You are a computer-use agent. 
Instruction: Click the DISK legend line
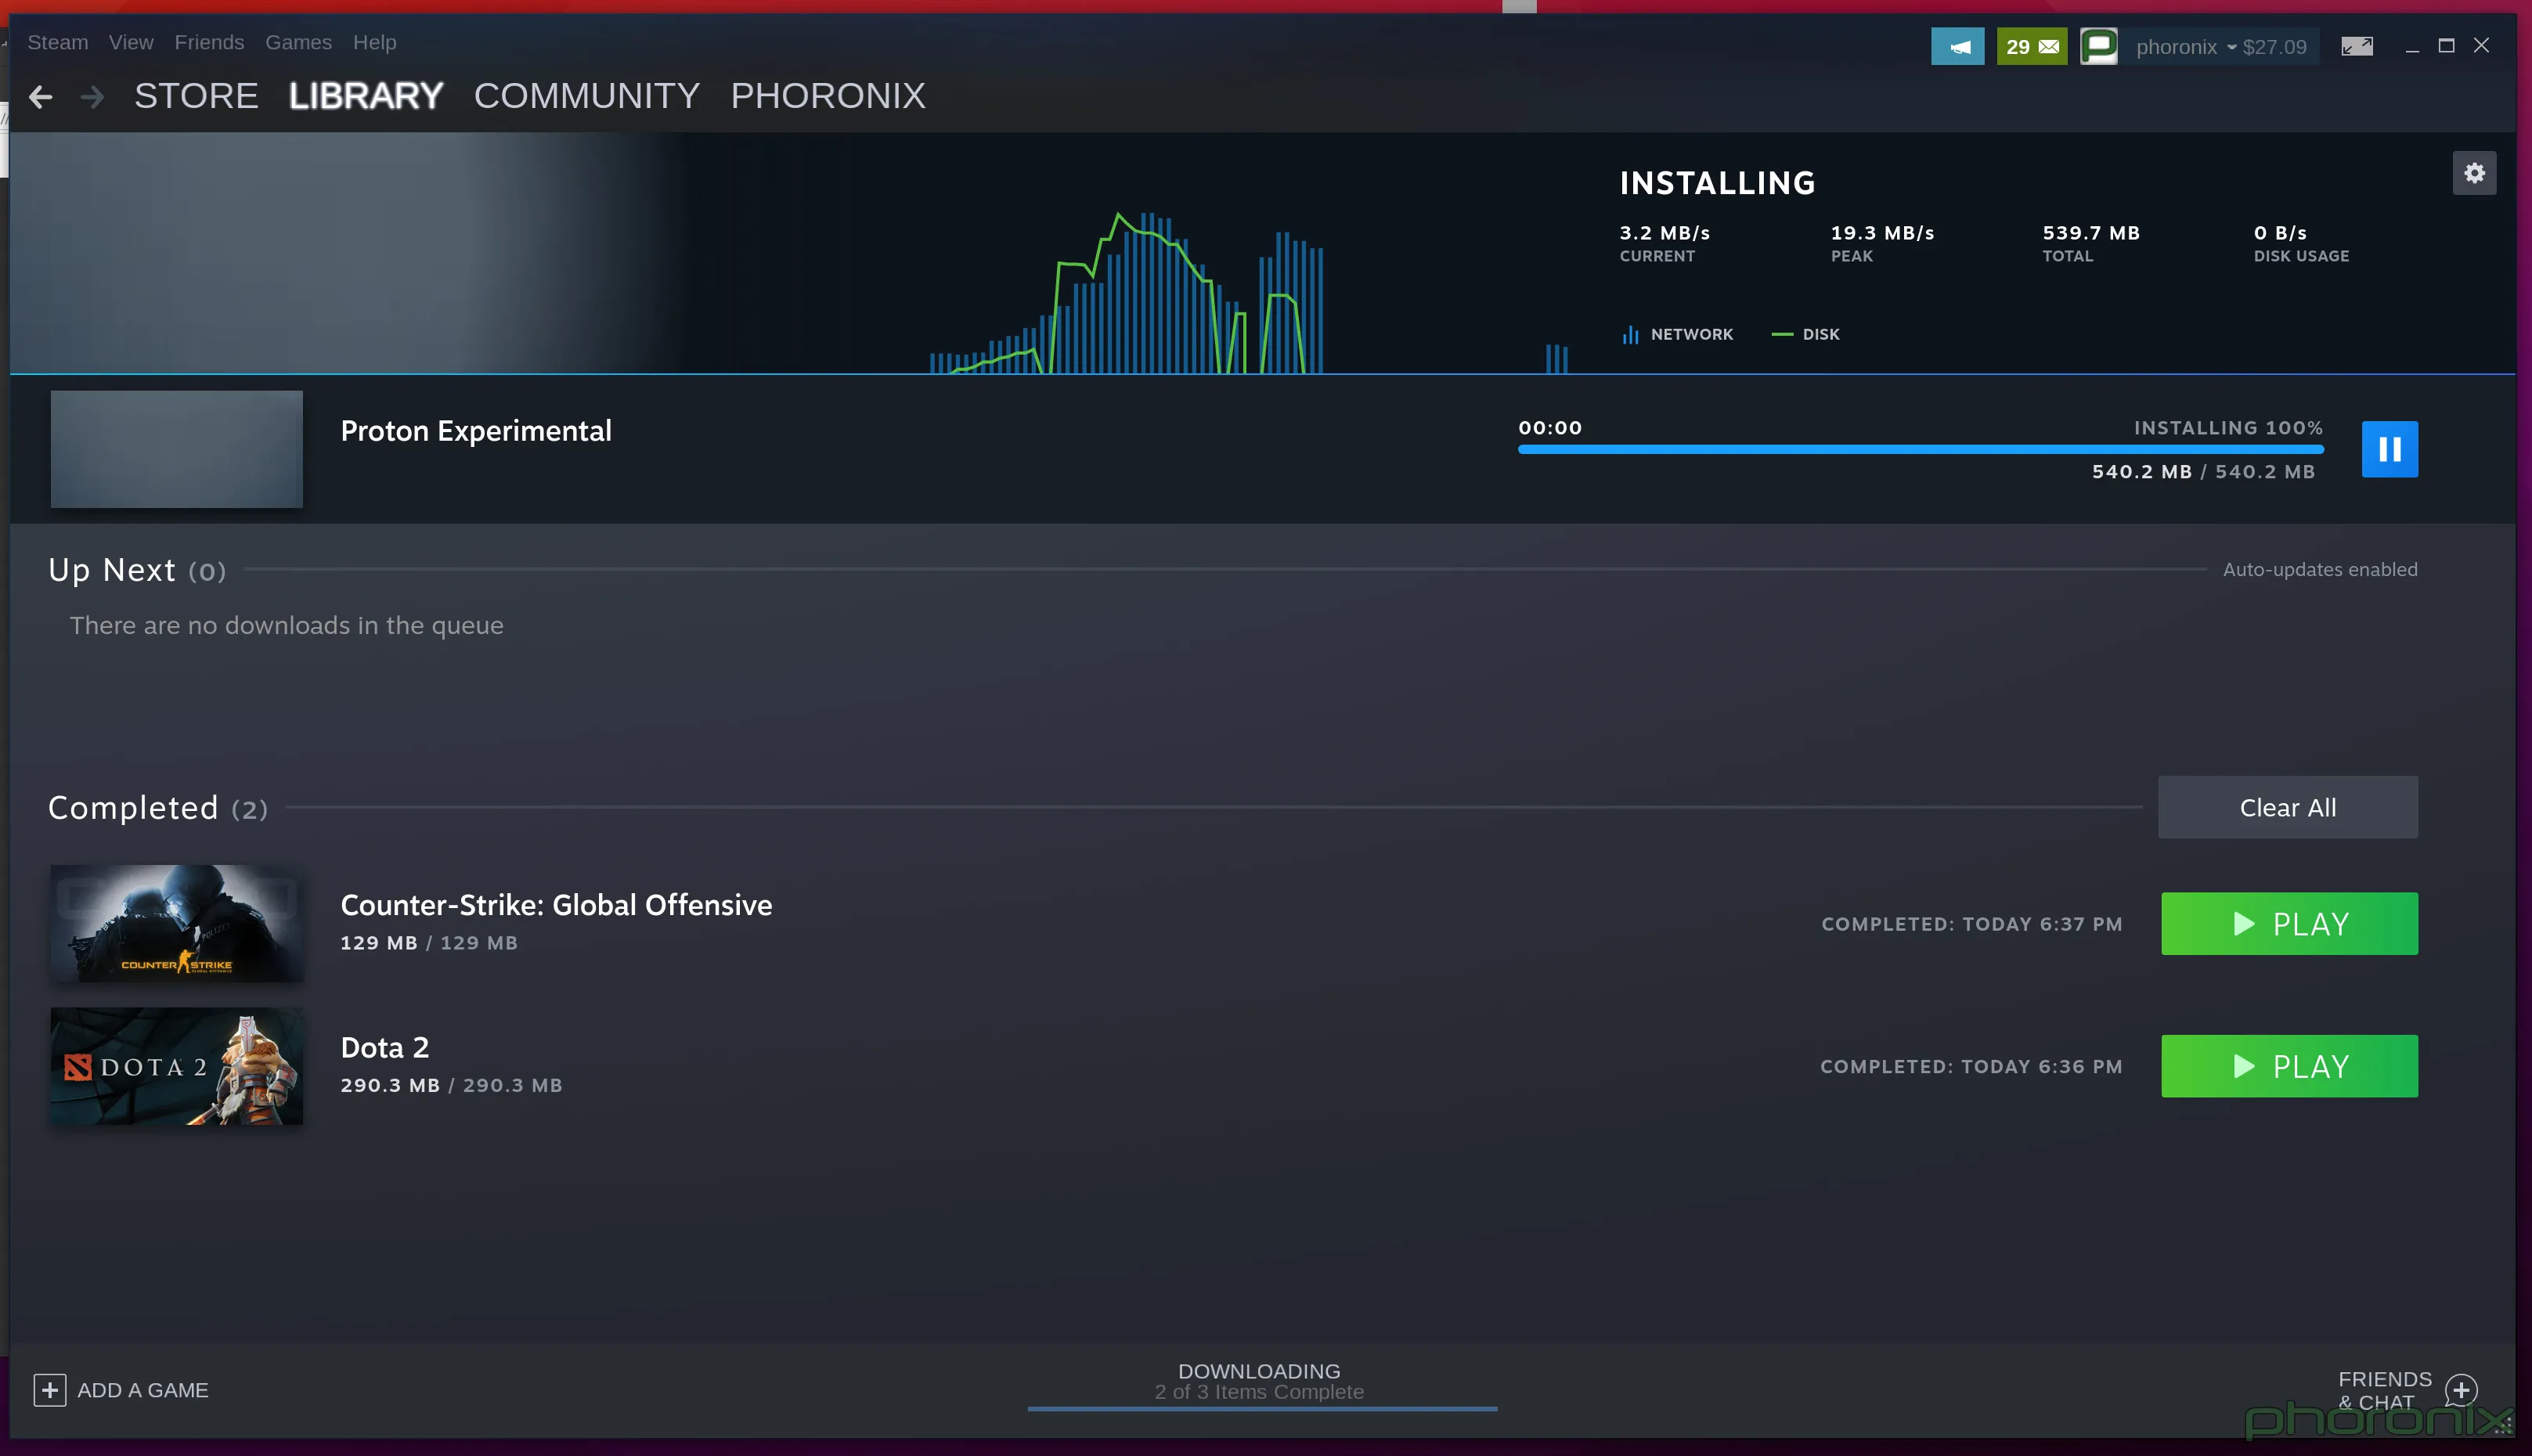point(1782,334)
